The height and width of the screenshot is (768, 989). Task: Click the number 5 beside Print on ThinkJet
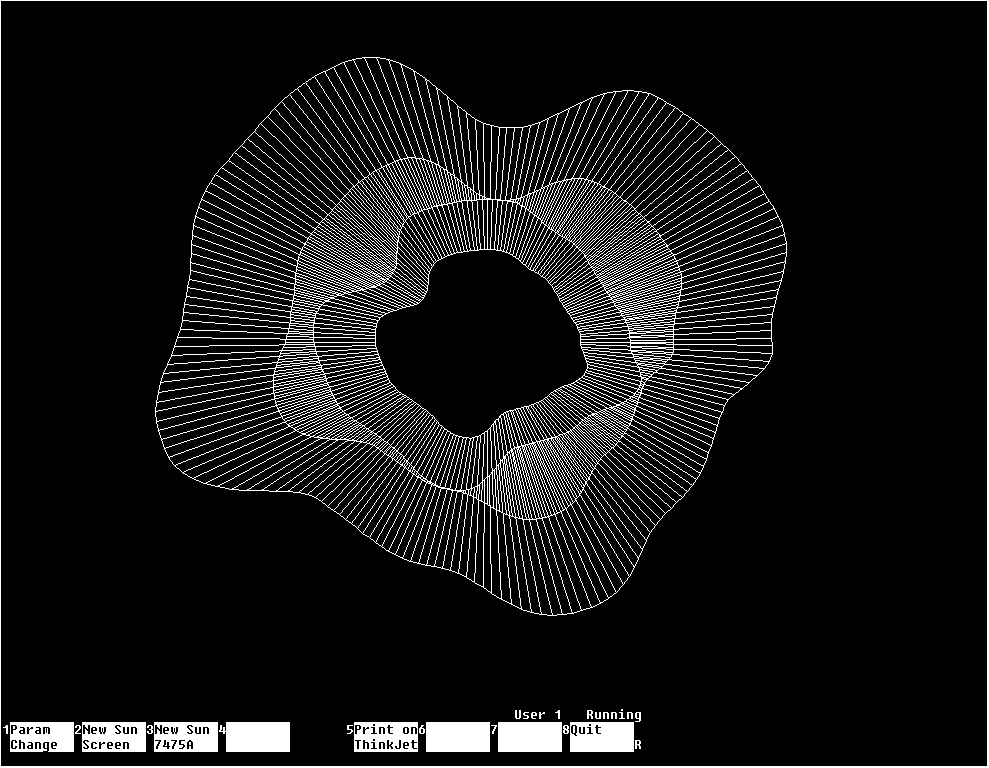click(x=350, y=730)
